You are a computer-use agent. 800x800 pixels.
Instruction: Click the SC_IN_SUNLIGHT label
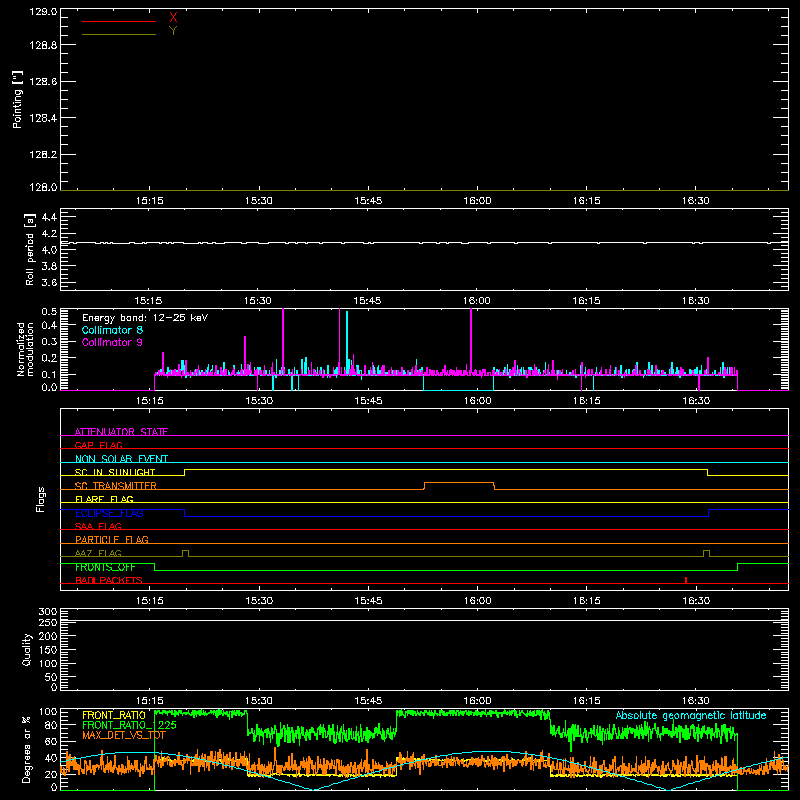tap(115, 472)
